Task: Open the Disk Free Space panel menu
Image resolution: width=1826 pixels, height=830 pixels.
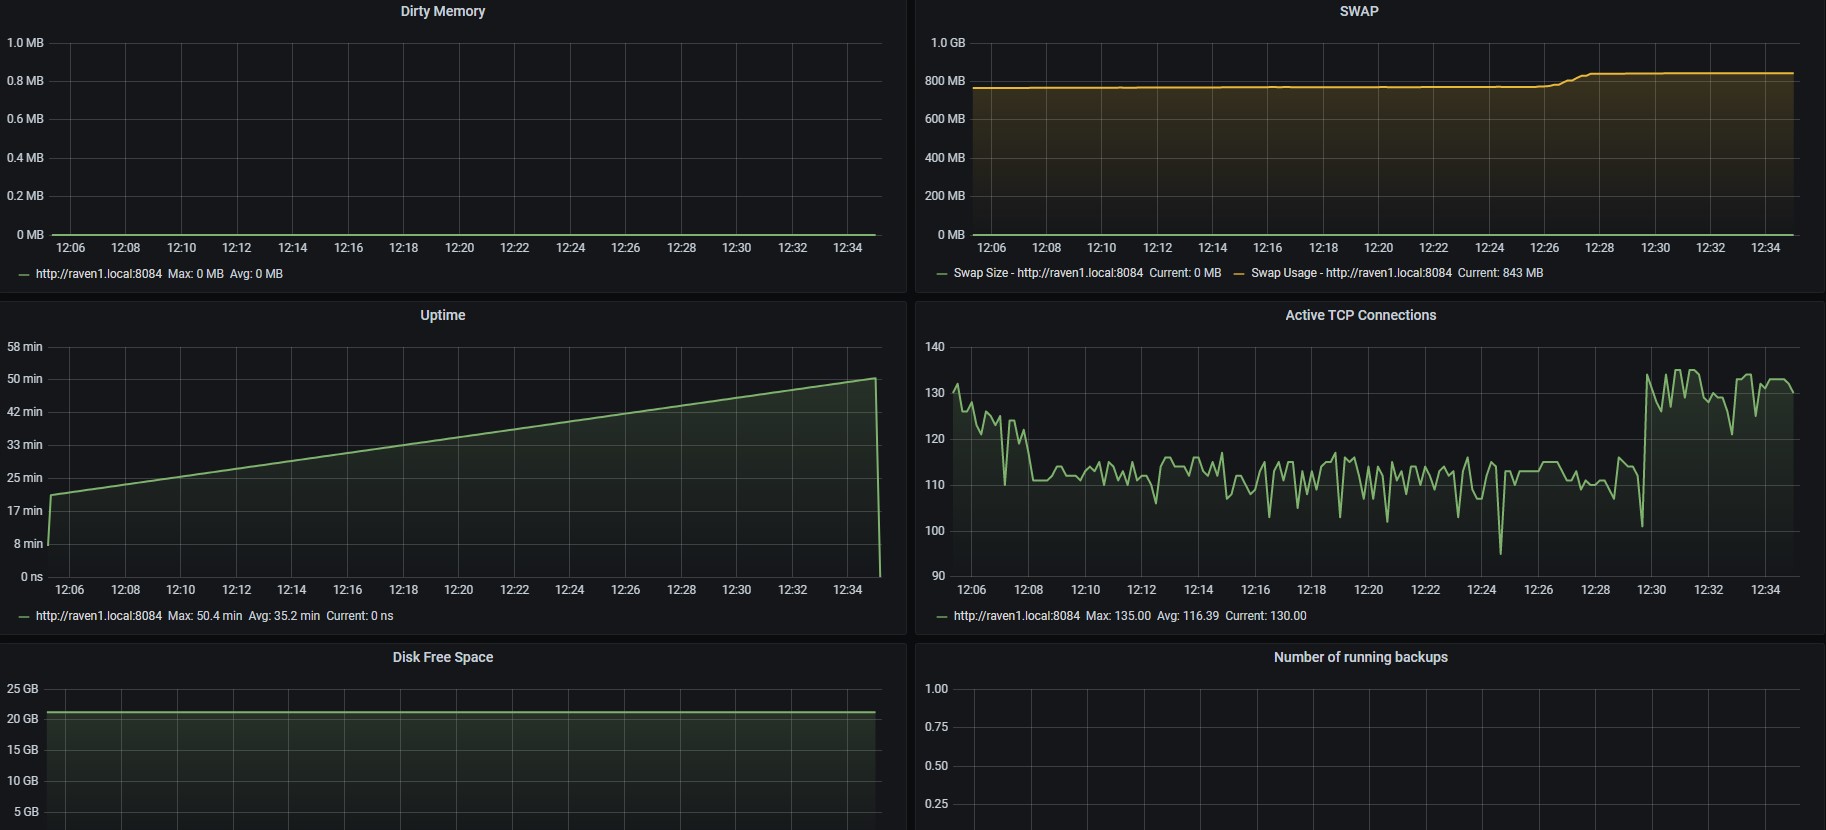Action: point(443,657)
